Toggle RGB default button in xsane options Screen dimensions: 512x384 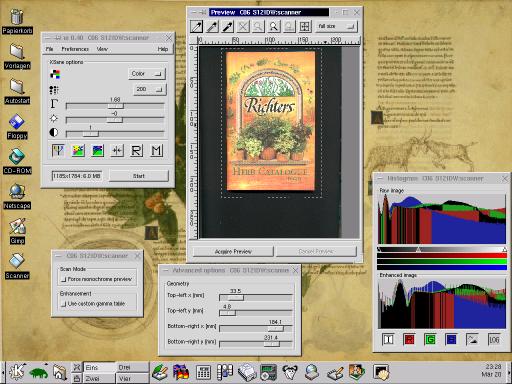coord(58,151)
